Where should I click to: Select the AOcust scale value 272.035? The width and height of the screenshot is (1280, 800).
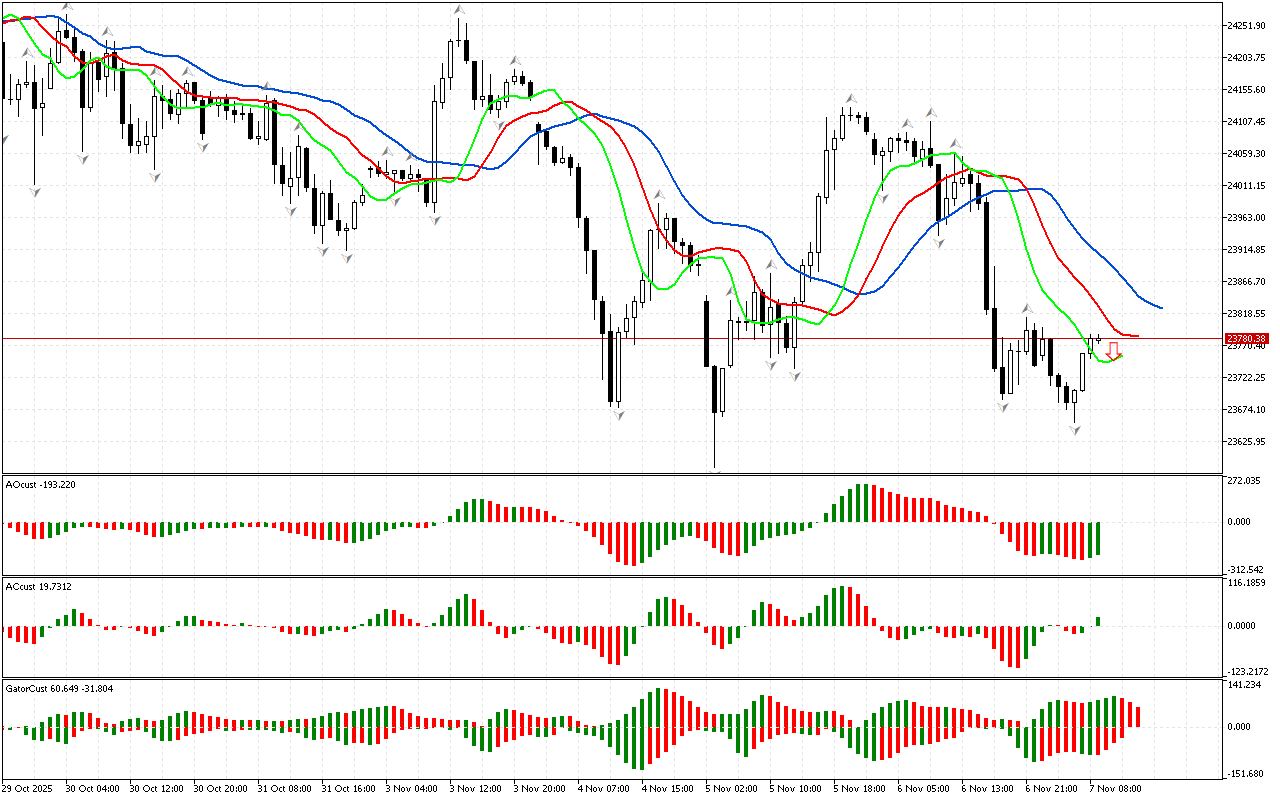pos(1245,481)
